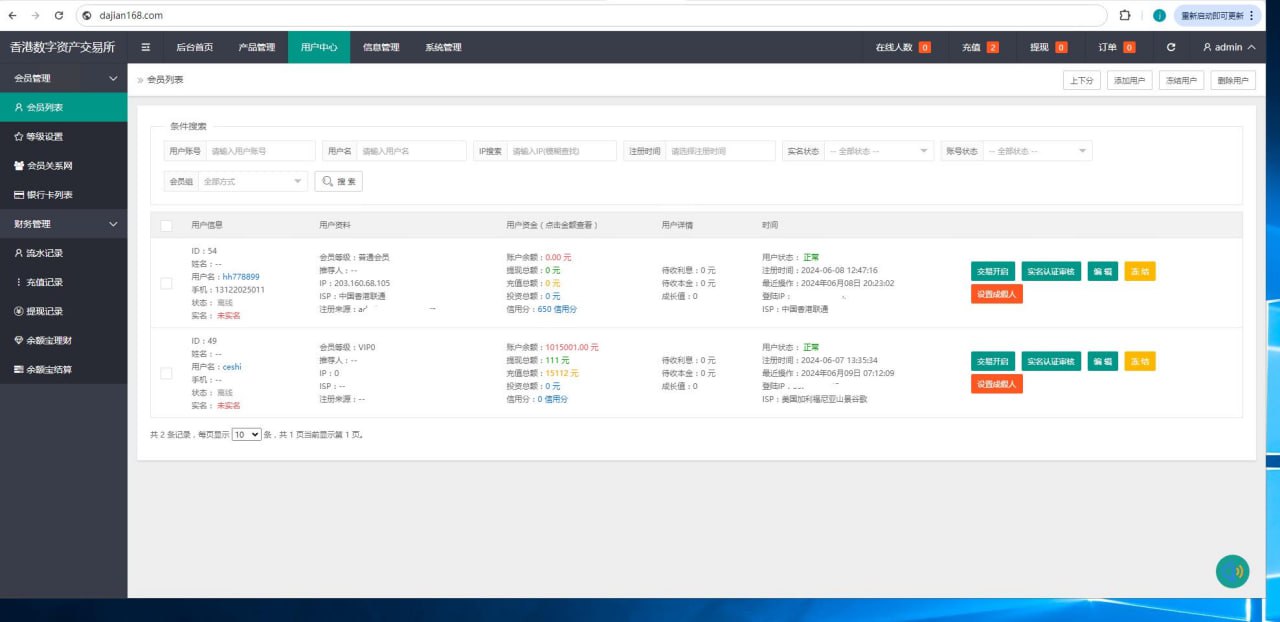Check the row checkbox for user ceshi
The width and height of the screenshot is (1280, 622).
(x=166, y=373)
